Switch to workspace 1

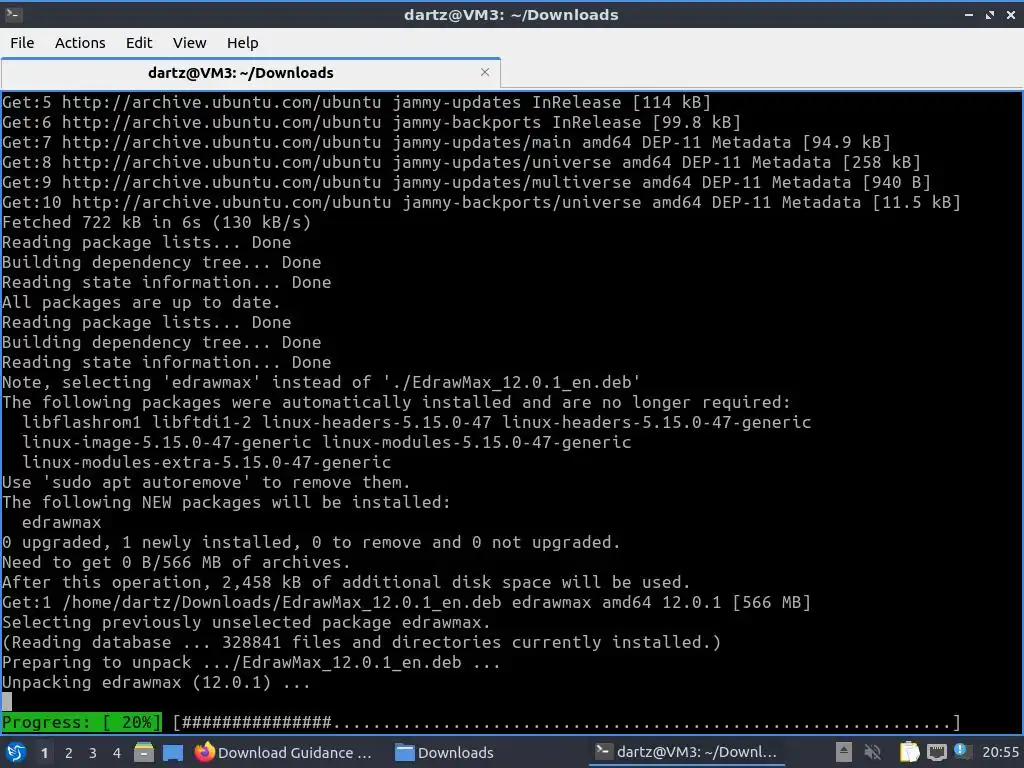(x=44, y=753)
